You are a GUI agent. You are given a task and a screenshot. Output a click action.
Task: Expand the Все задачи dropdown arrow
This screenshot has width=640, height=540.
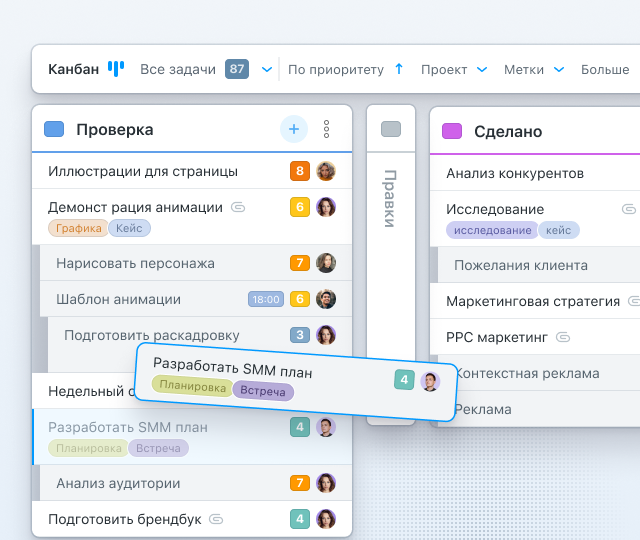point(266,70)
